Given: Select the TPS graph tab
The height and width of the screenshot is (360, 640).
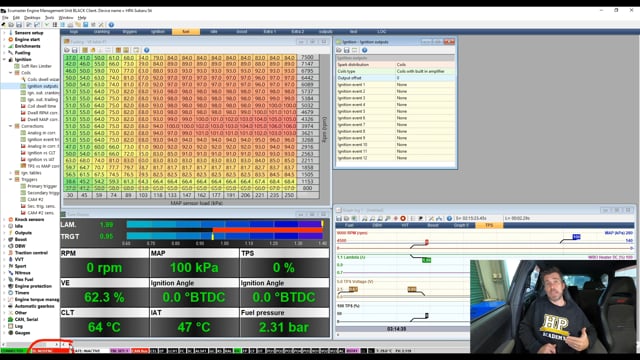Looking at the screenshot, I should point(489,225).
